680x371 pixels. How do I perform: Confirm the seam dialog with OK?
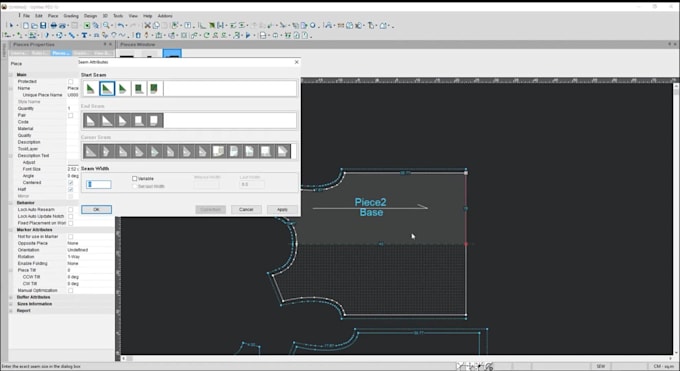(96, 210)
